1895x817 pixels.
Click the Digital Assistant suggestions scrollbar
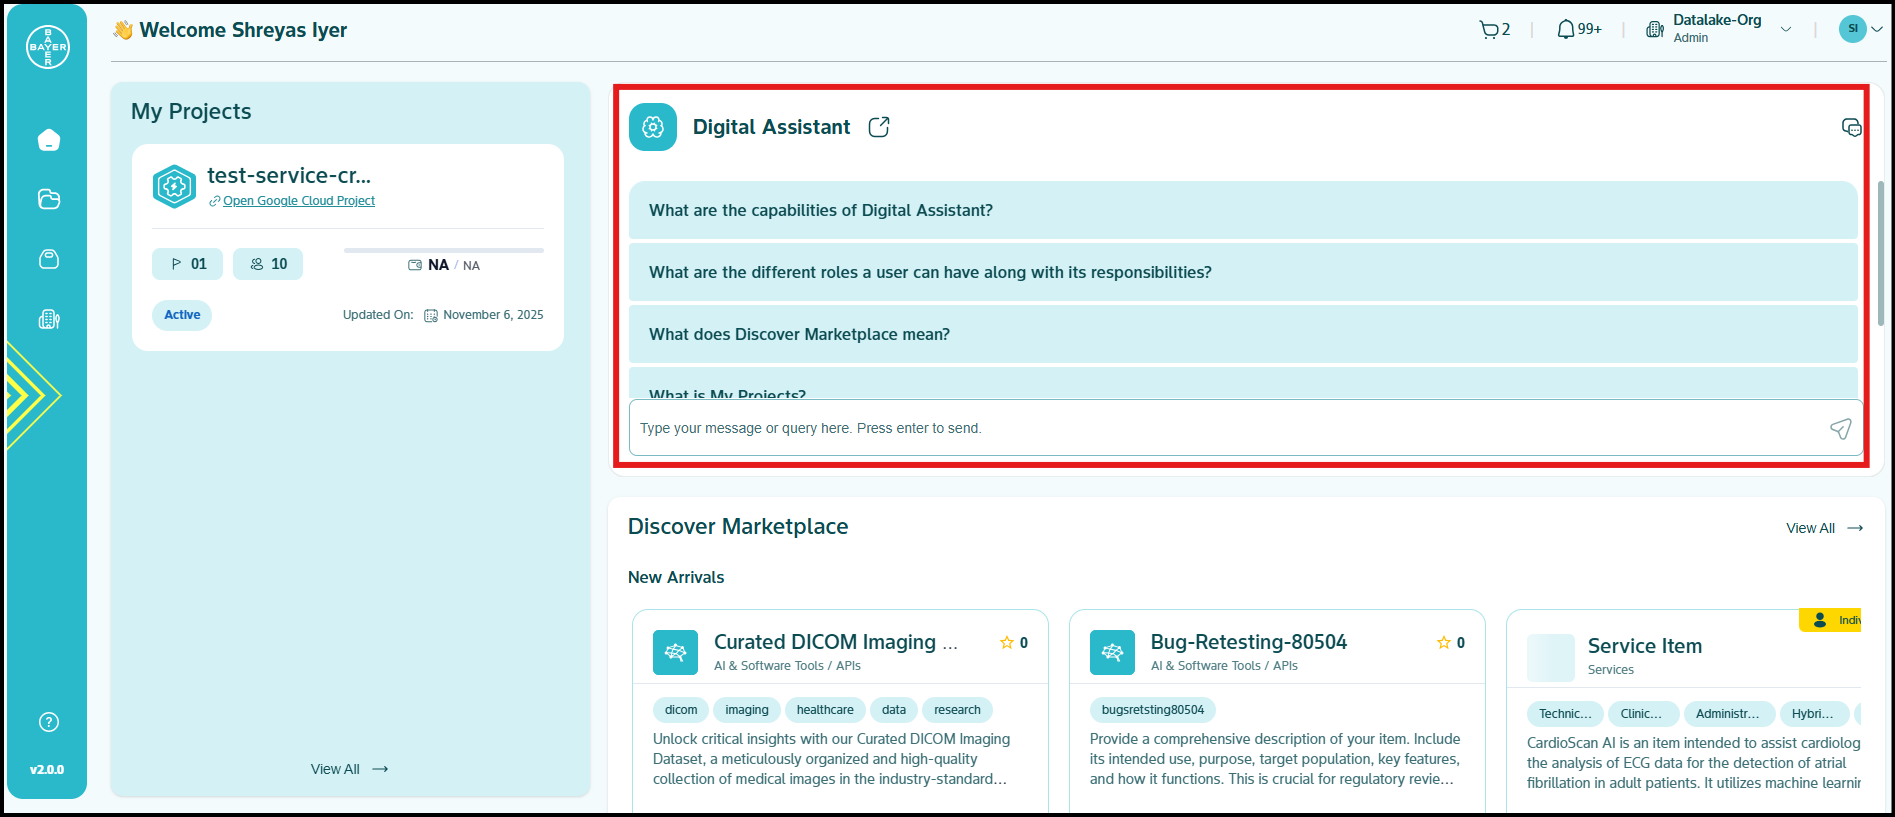[x=1880, y=254]
